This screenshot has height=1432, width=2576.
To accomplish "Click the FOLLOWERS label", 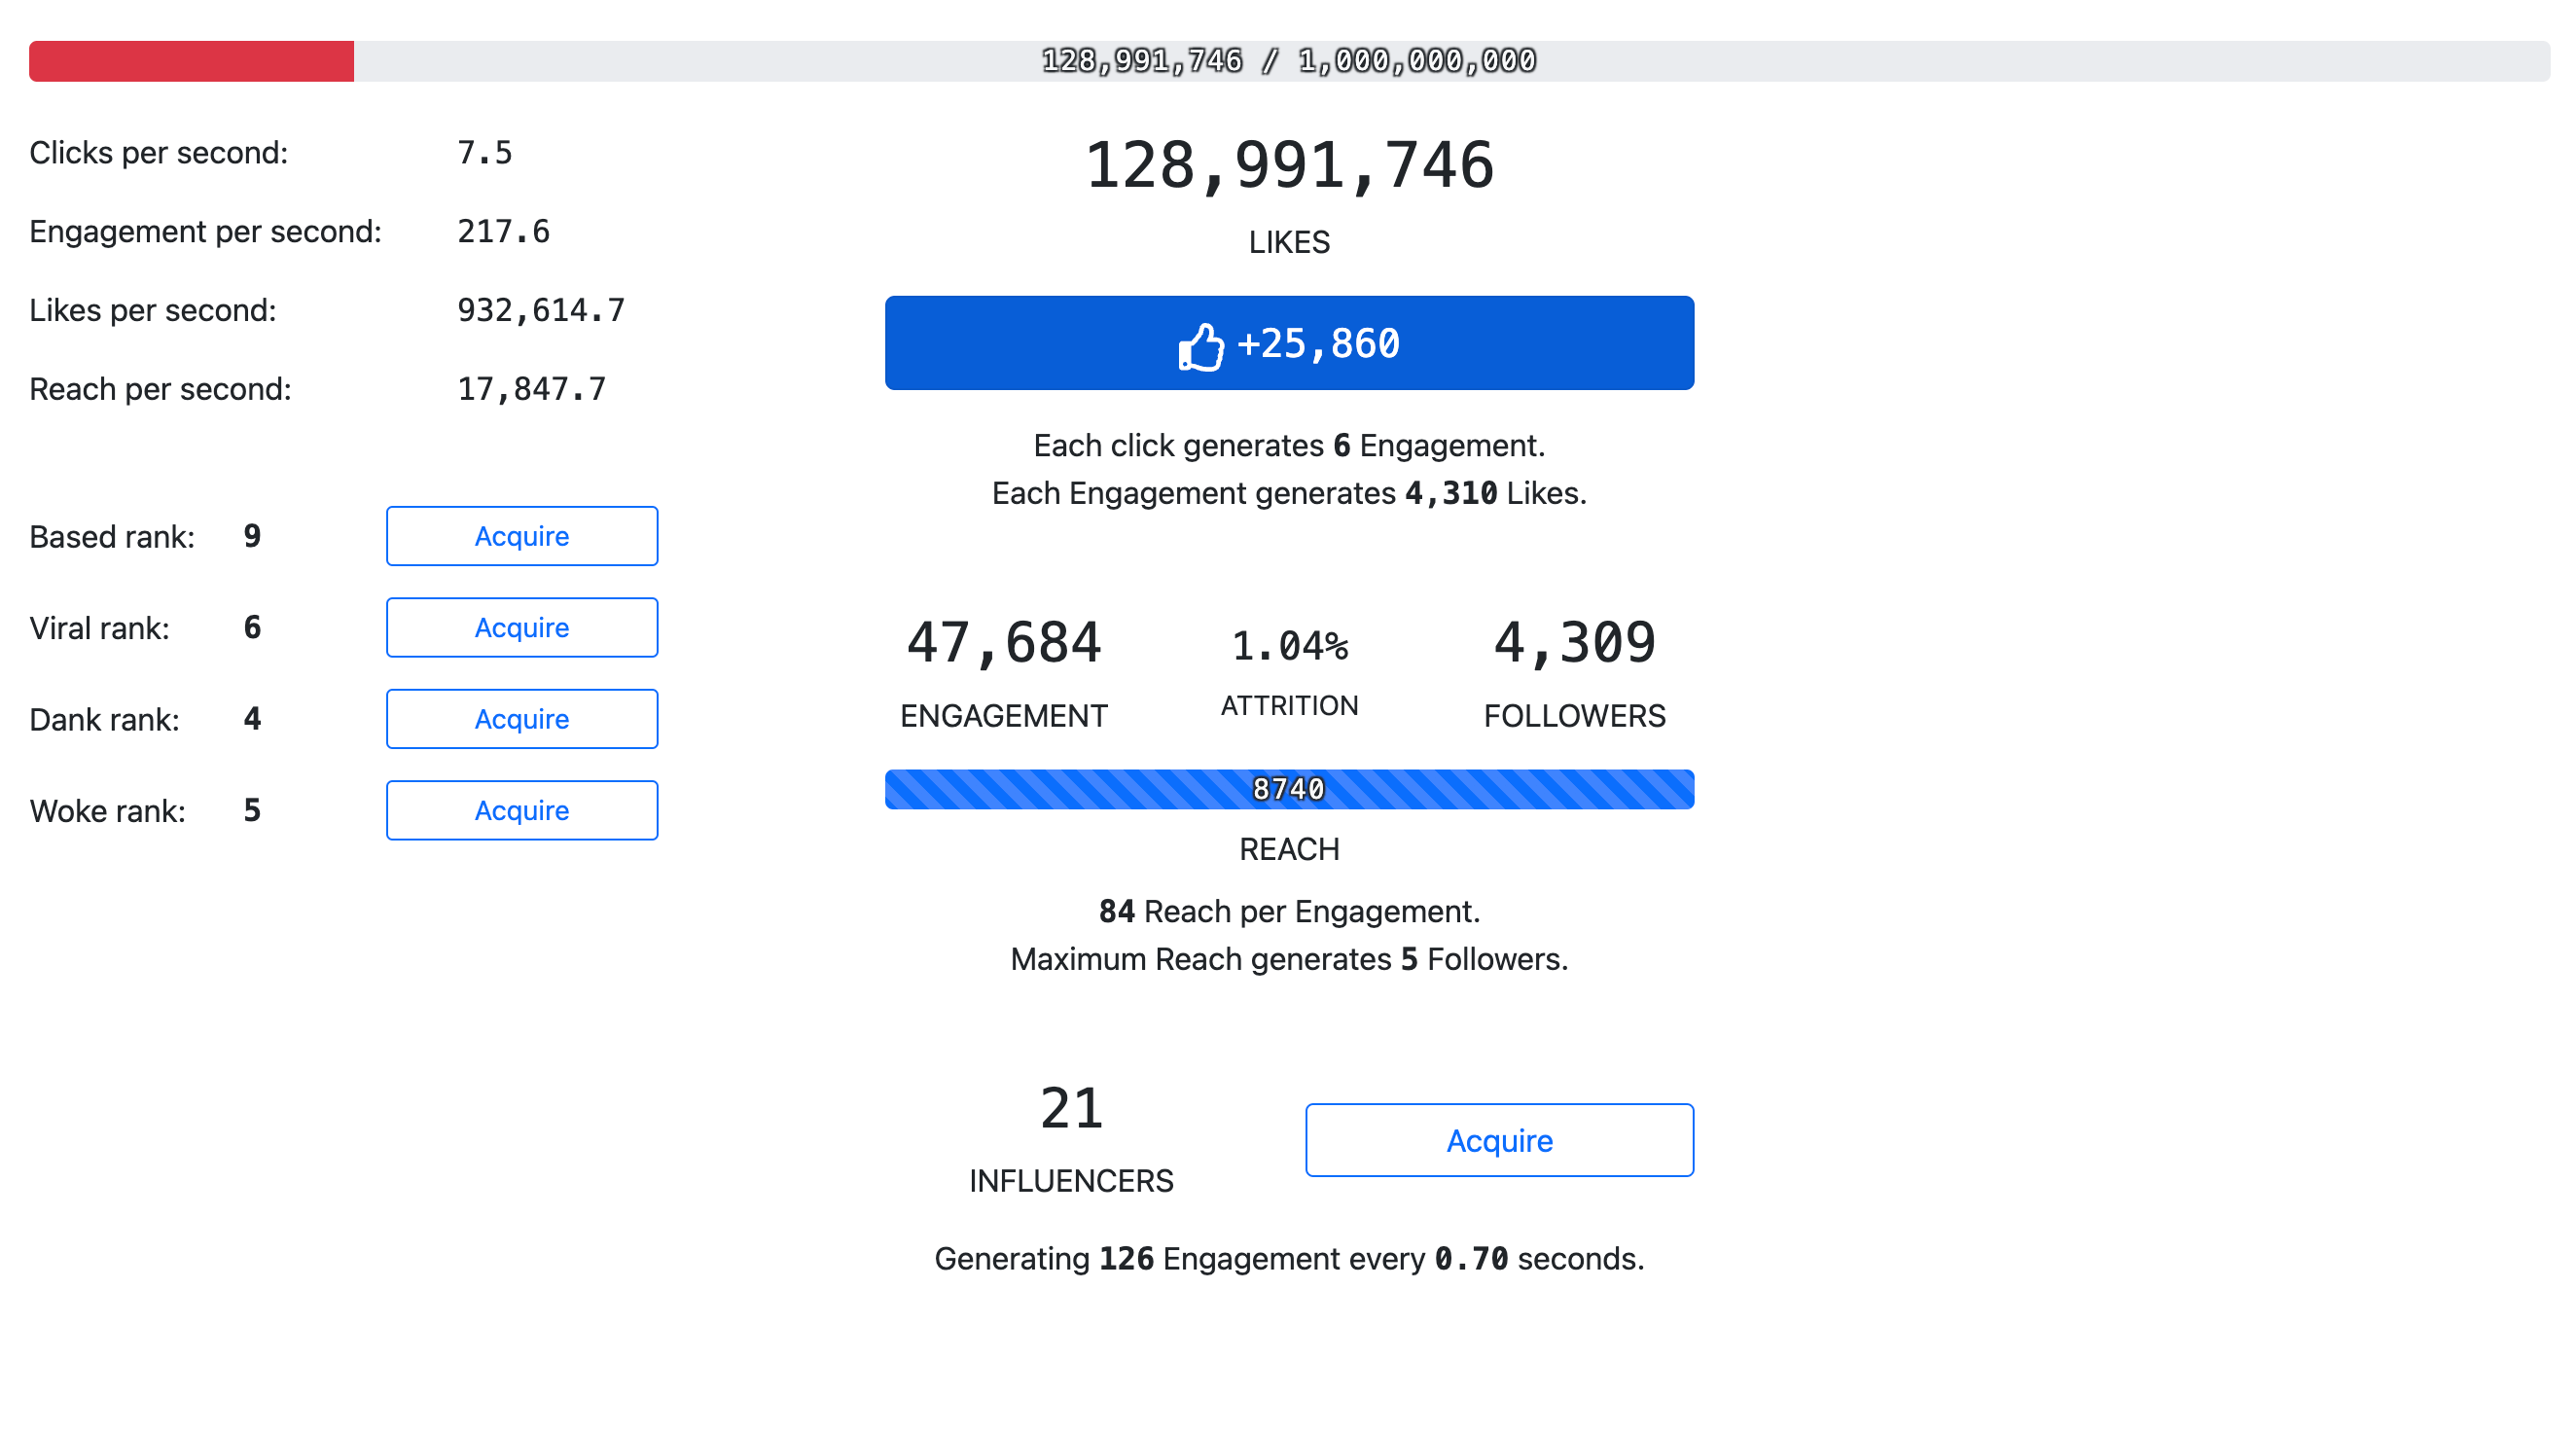I will pos(1574,716).
